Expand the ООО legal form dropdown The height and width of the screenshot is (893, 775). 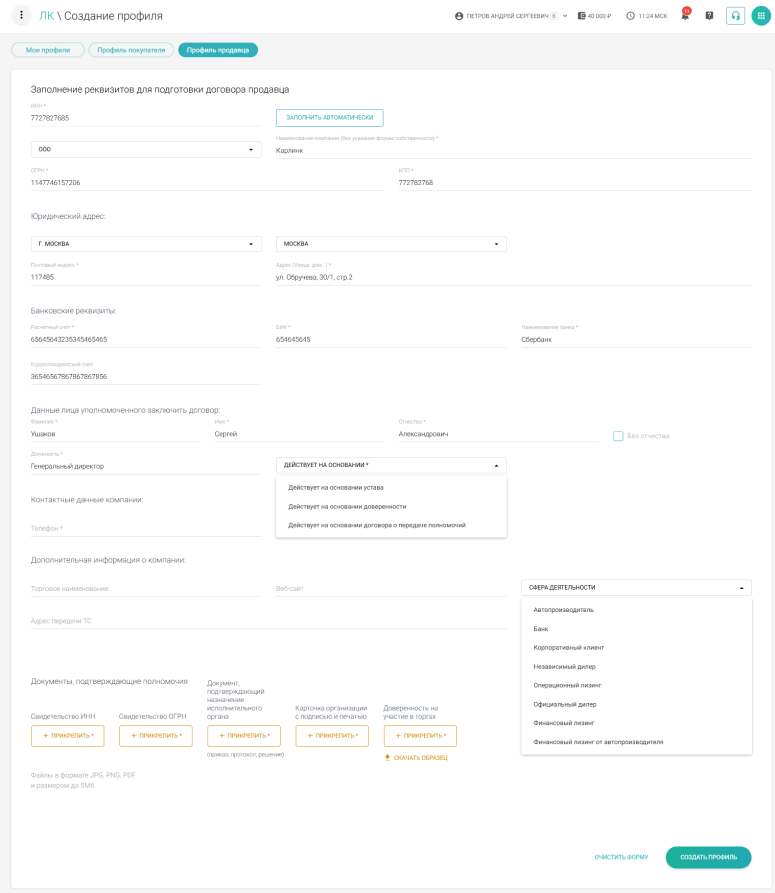pos(145,150)
